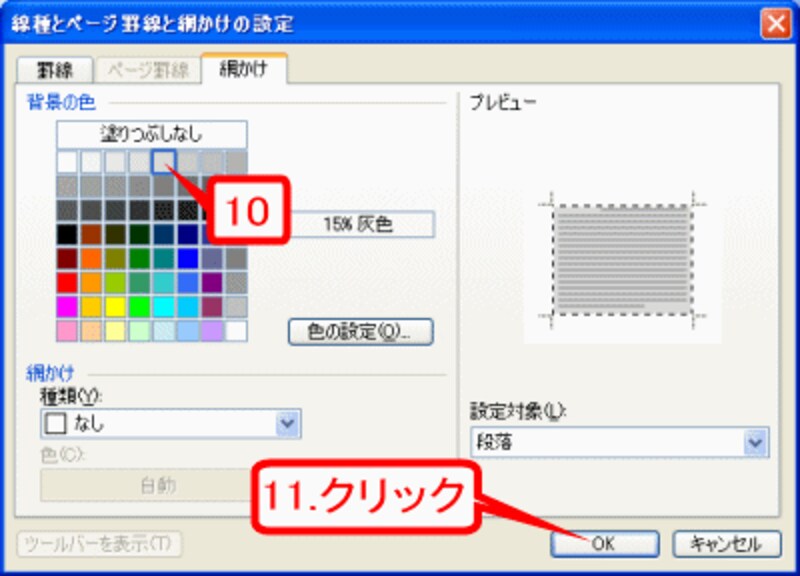Select the 網かけ (Shading) tab

point(244,69)
